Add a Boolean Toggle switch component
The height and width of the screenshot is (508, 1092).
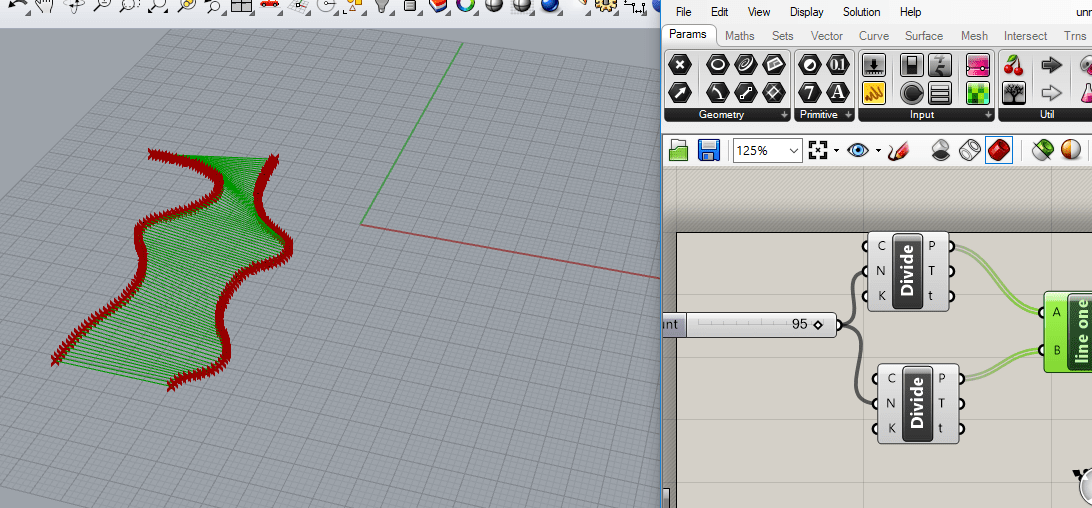912,66
